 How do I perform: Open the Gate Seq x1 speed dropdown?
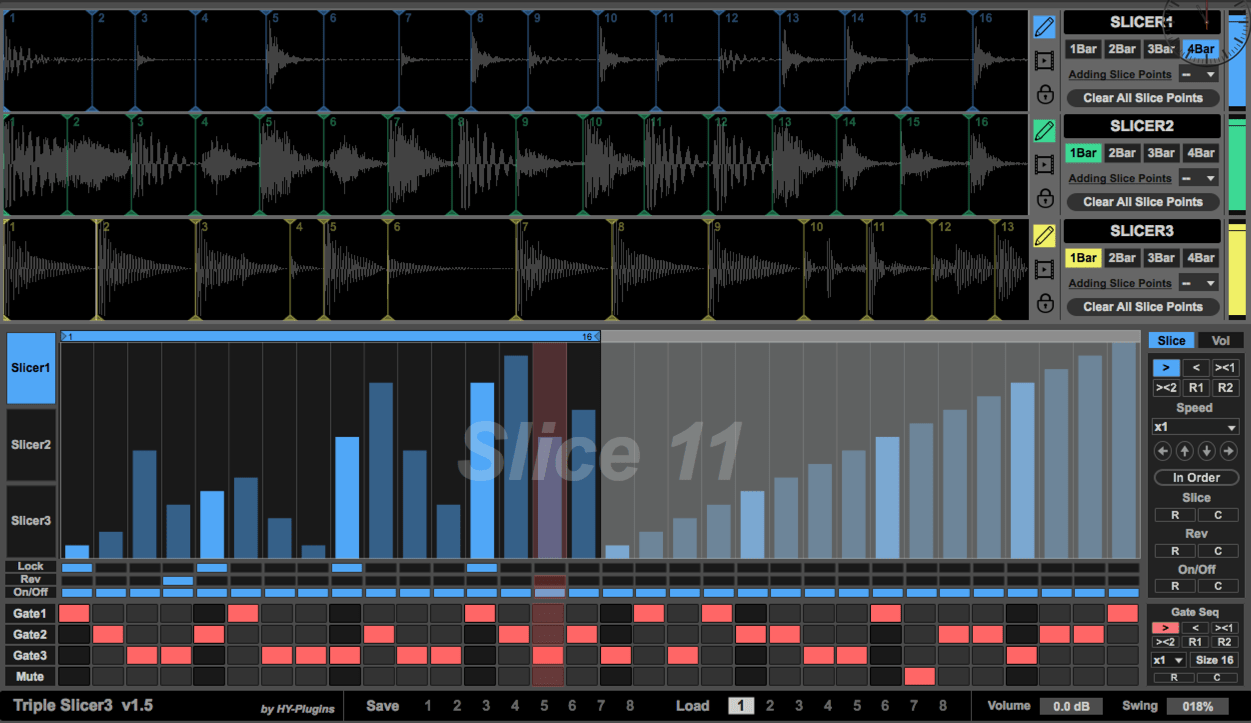[x=1169, y=660]
